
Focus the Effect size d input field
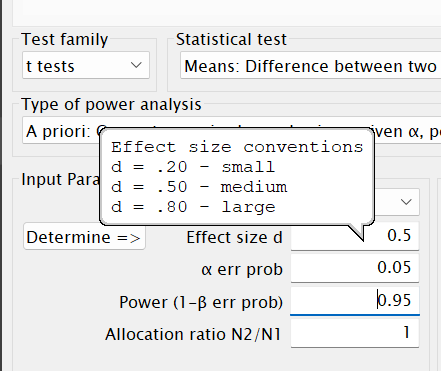355,236
